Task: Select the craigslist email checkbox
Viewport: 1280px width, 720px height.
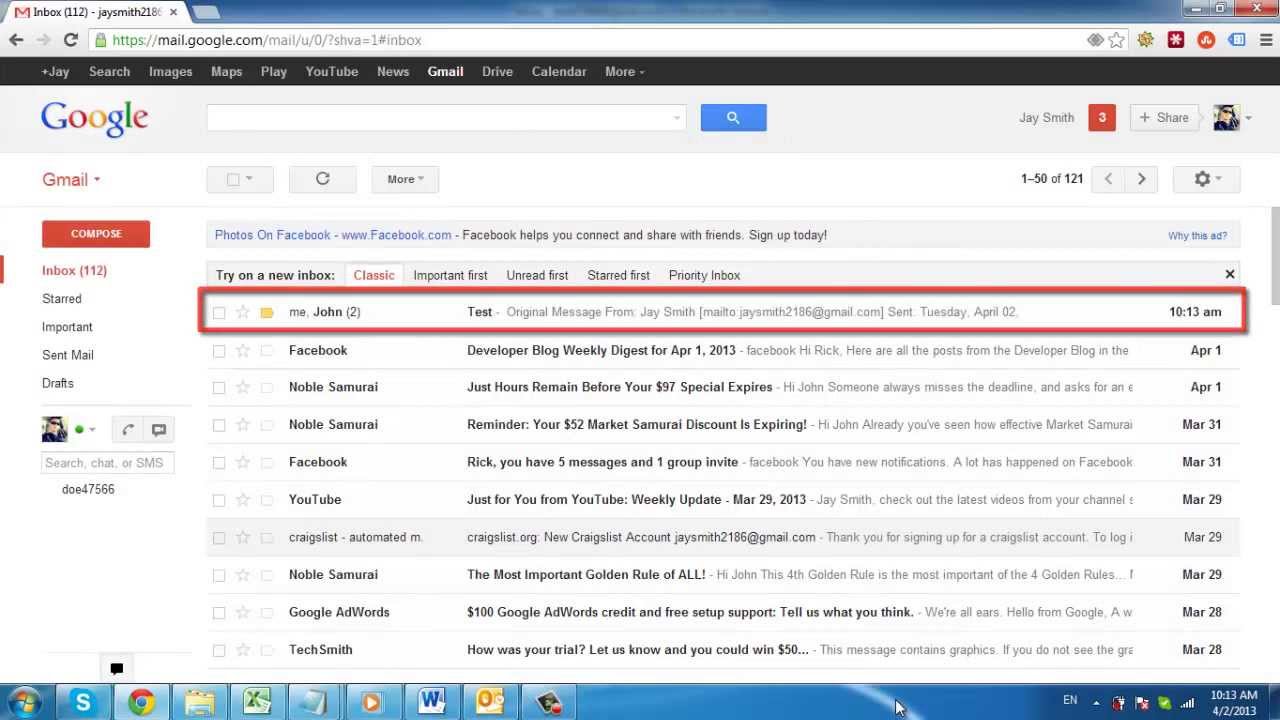Action: [219, 538]
